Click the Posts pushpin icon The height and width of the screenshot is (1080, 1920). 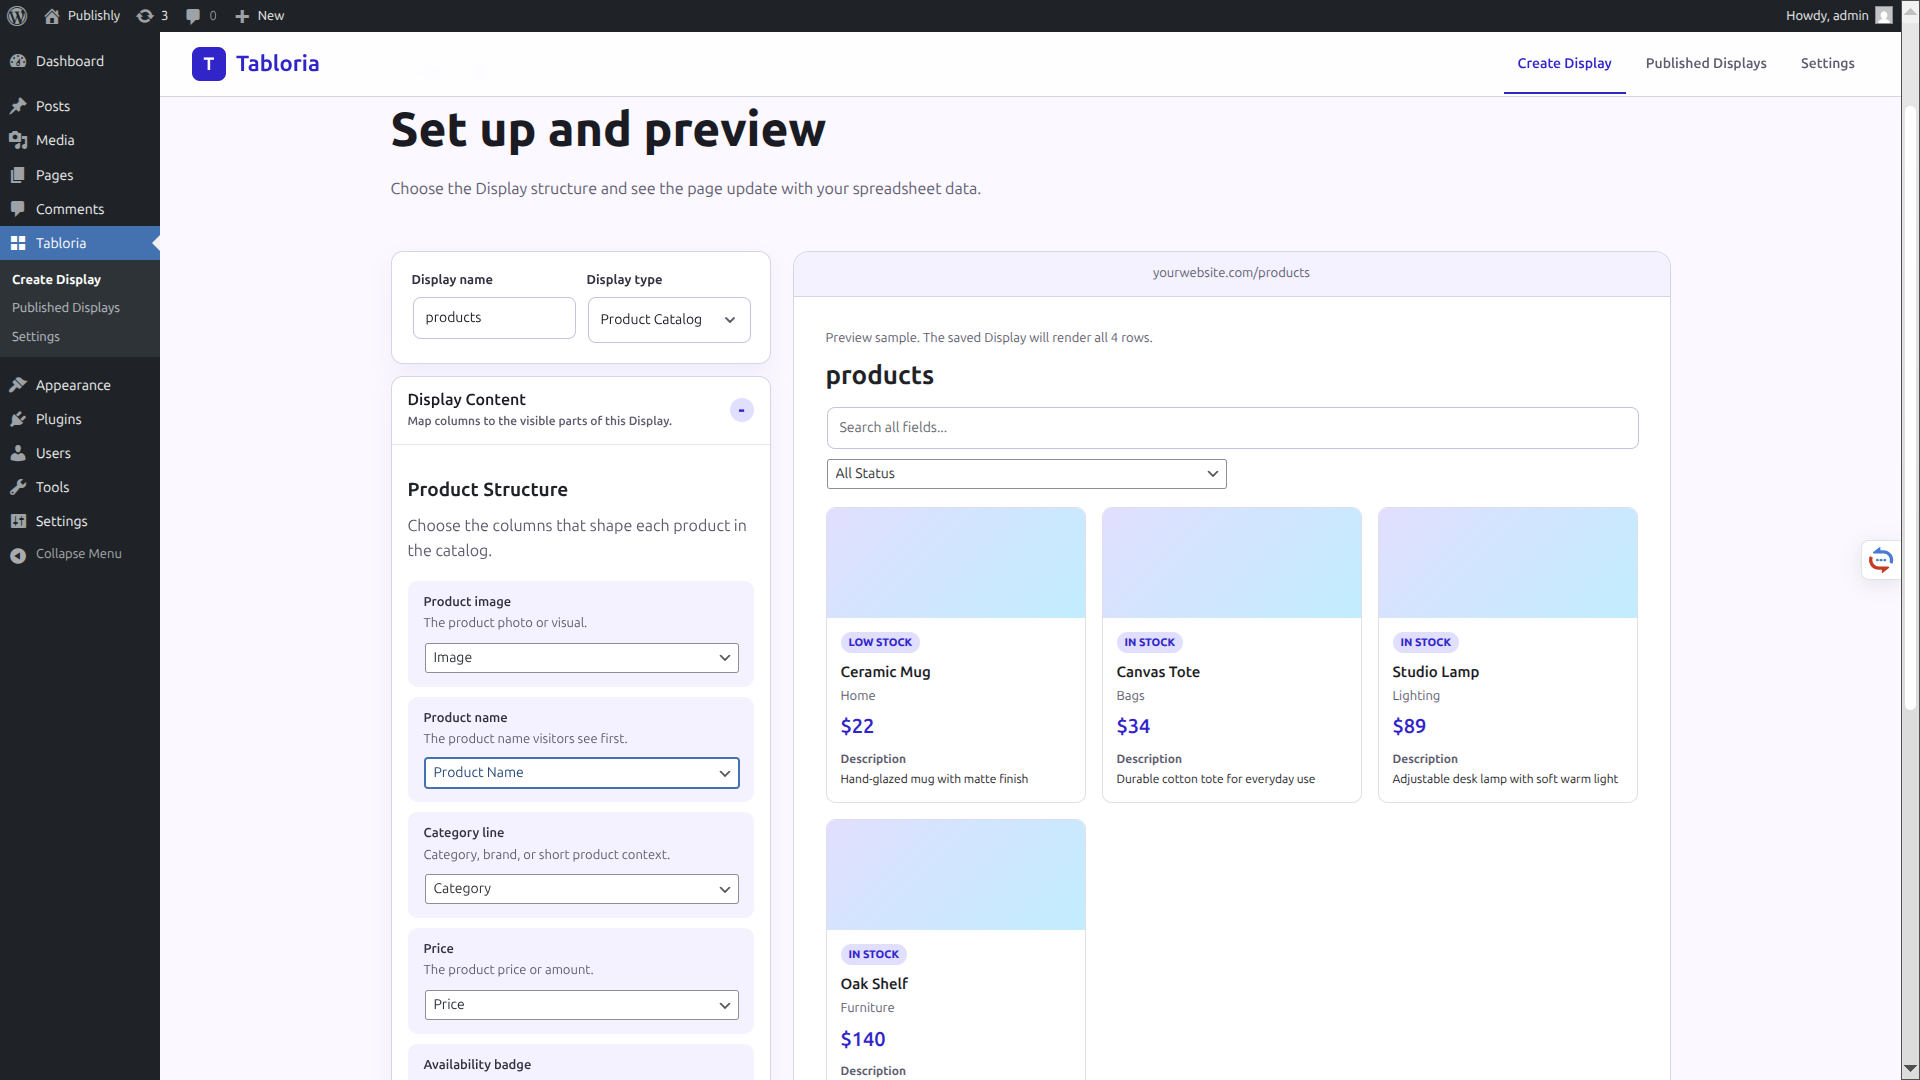18,106
